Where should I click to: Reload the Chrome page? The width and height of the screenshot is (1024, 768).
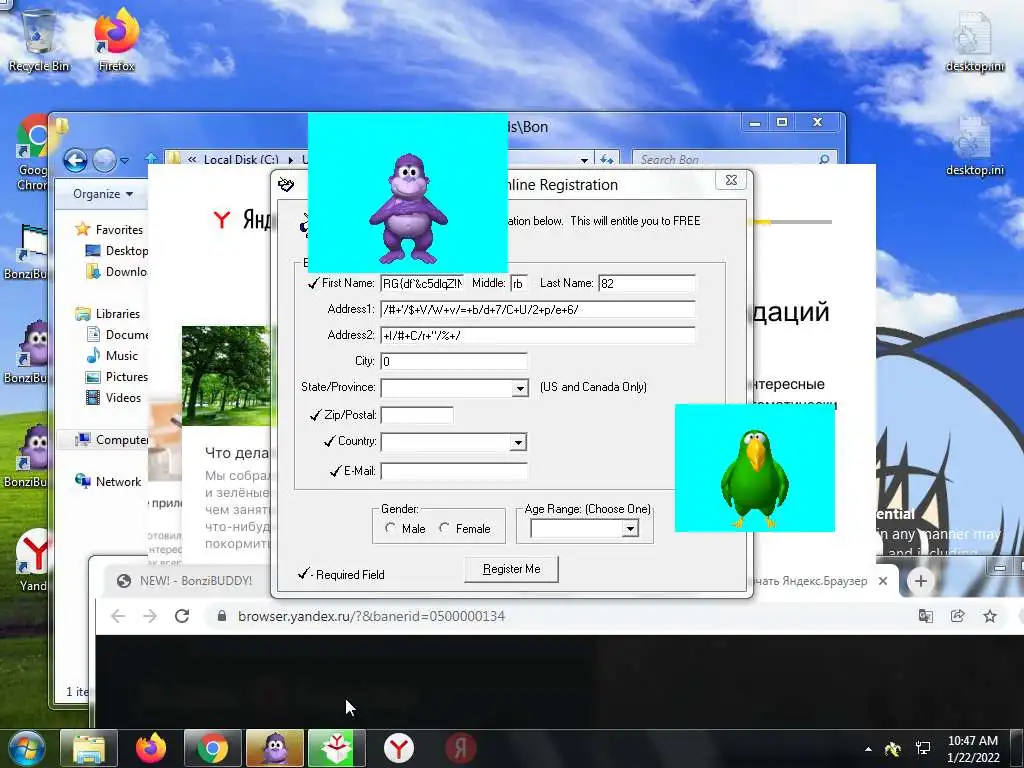pyautogui.click(x=182, y=616)
